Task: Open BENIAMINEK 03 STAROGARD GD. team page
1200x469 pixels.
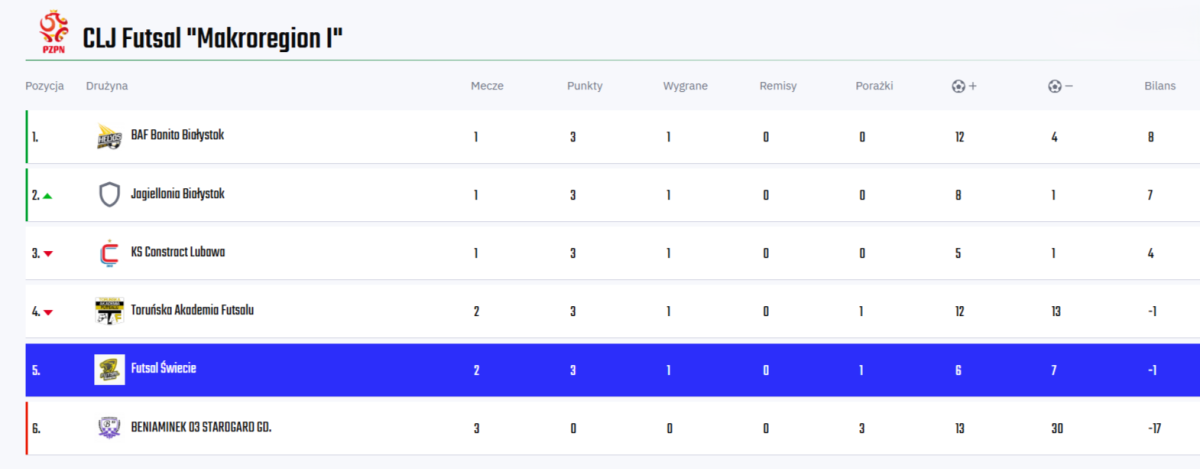Action: pyautogui.click(x=201, y=427)
